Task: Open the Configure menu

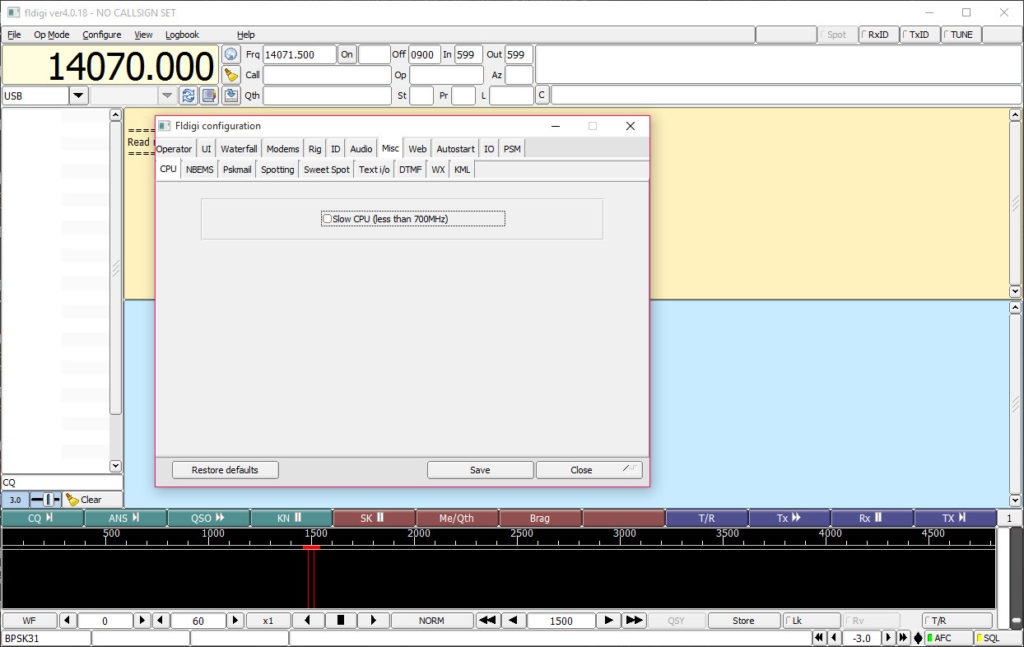Action: point(101,35)
